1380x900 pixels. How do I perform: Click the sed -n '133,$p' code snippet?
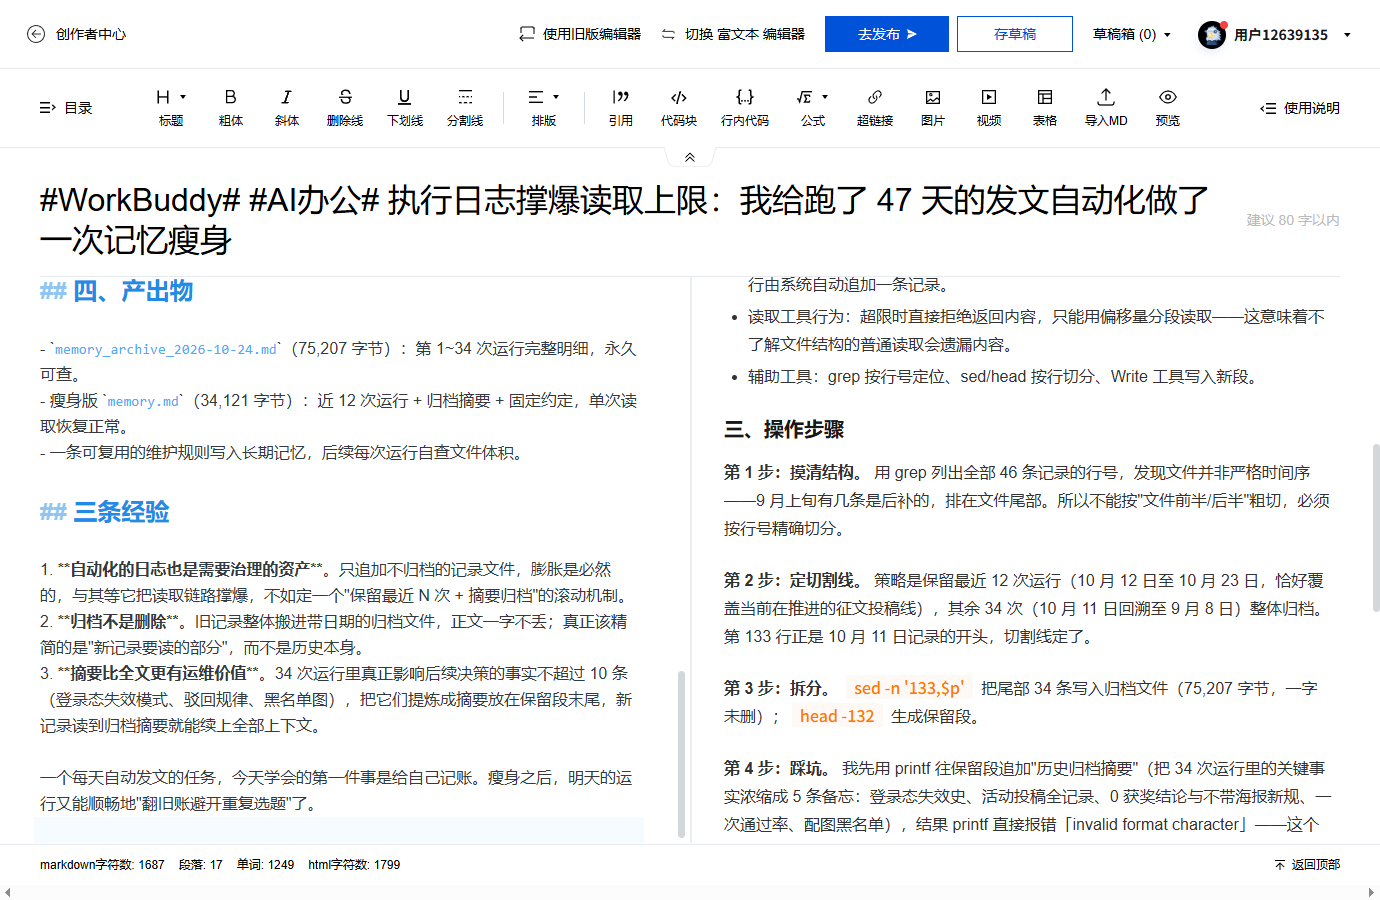click(909, 688)
